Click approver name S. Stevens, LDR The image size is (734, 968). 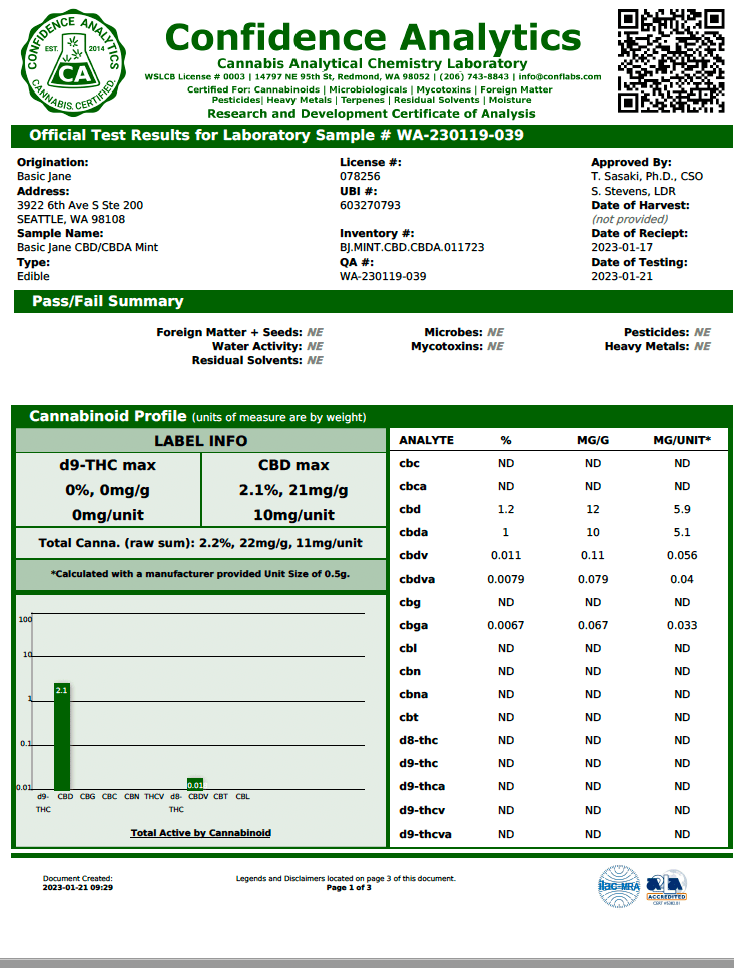click(633, 191)
